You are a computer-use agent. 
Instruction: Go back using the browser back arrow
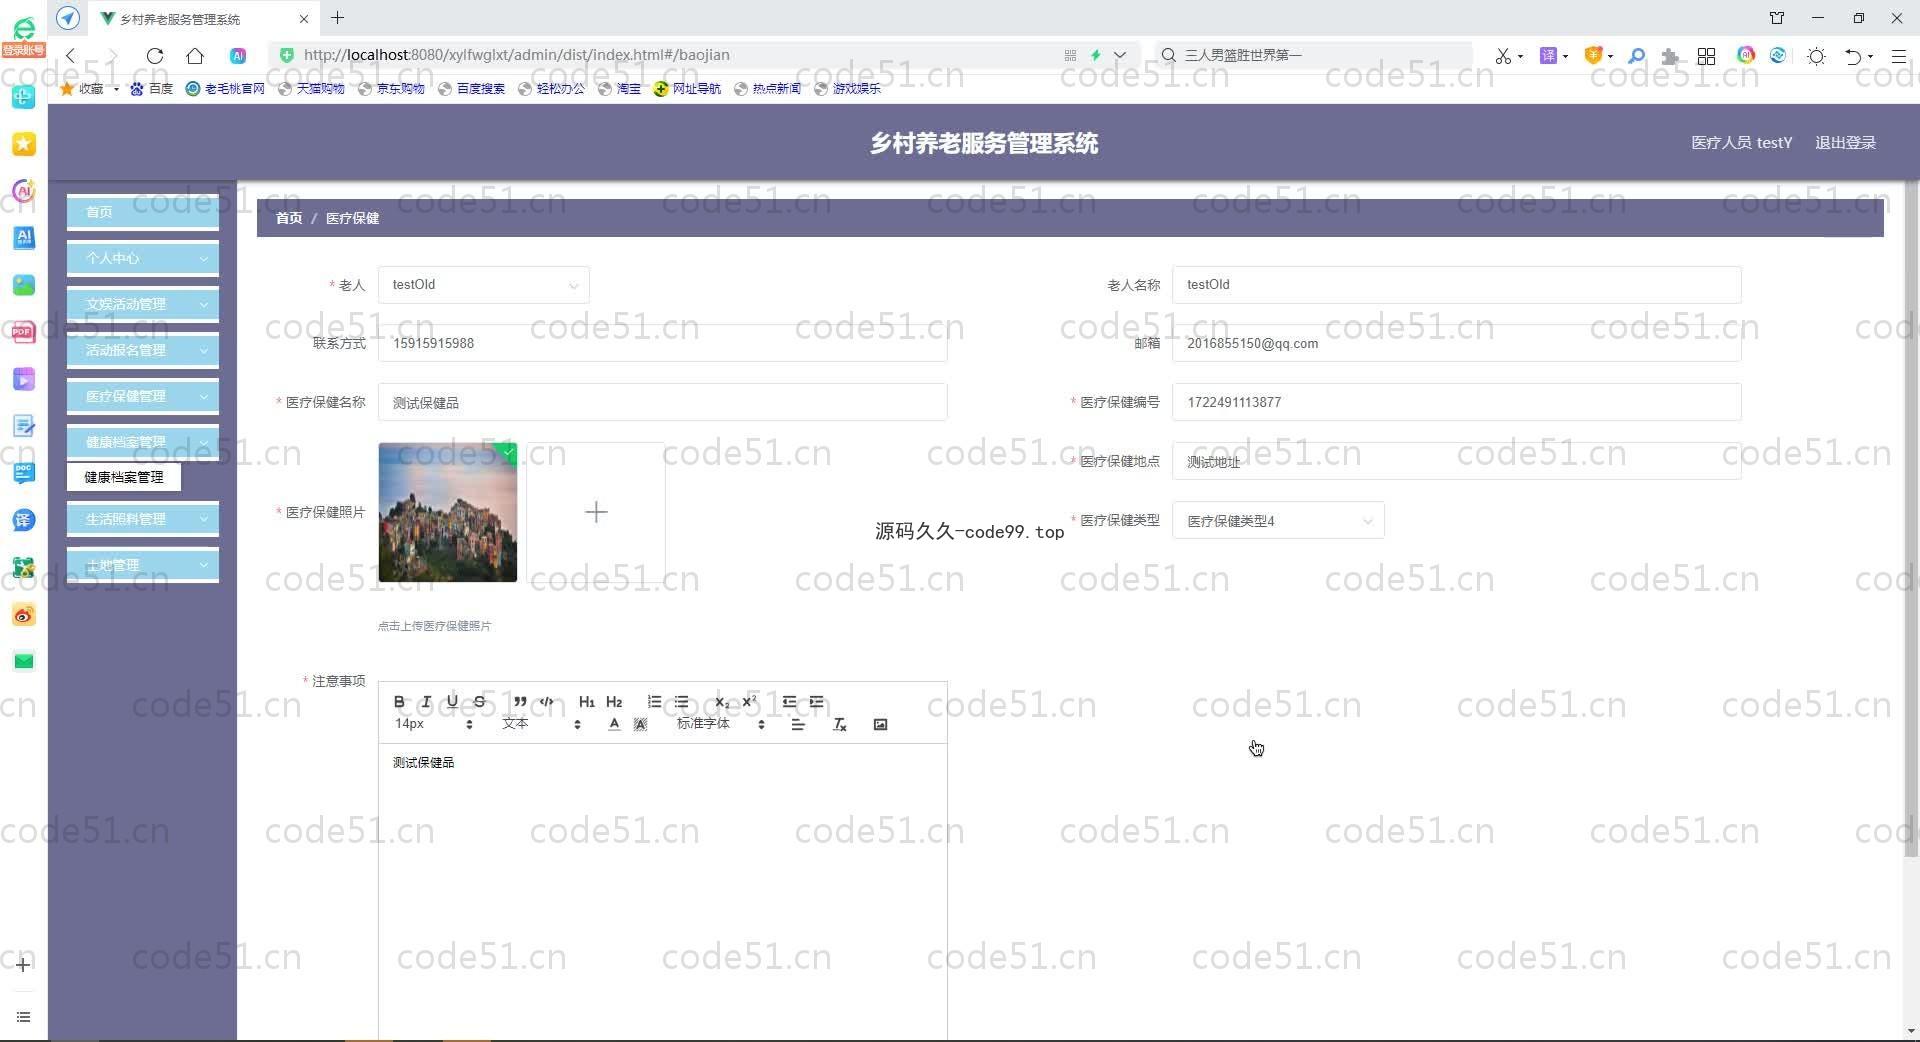tap(70, 56)
